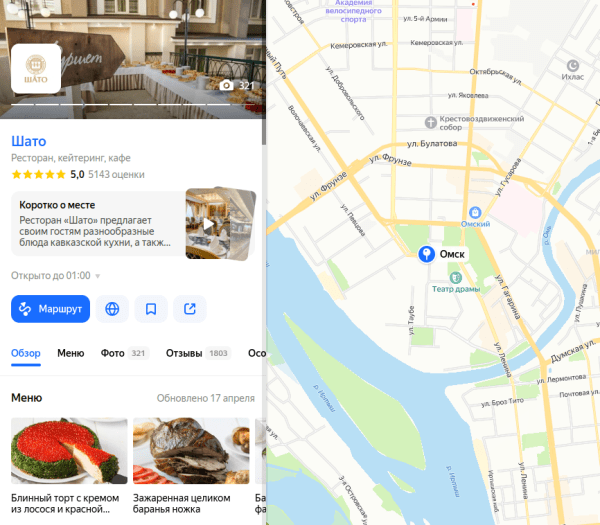Open the restaurant website globe icon

(112, 309)
